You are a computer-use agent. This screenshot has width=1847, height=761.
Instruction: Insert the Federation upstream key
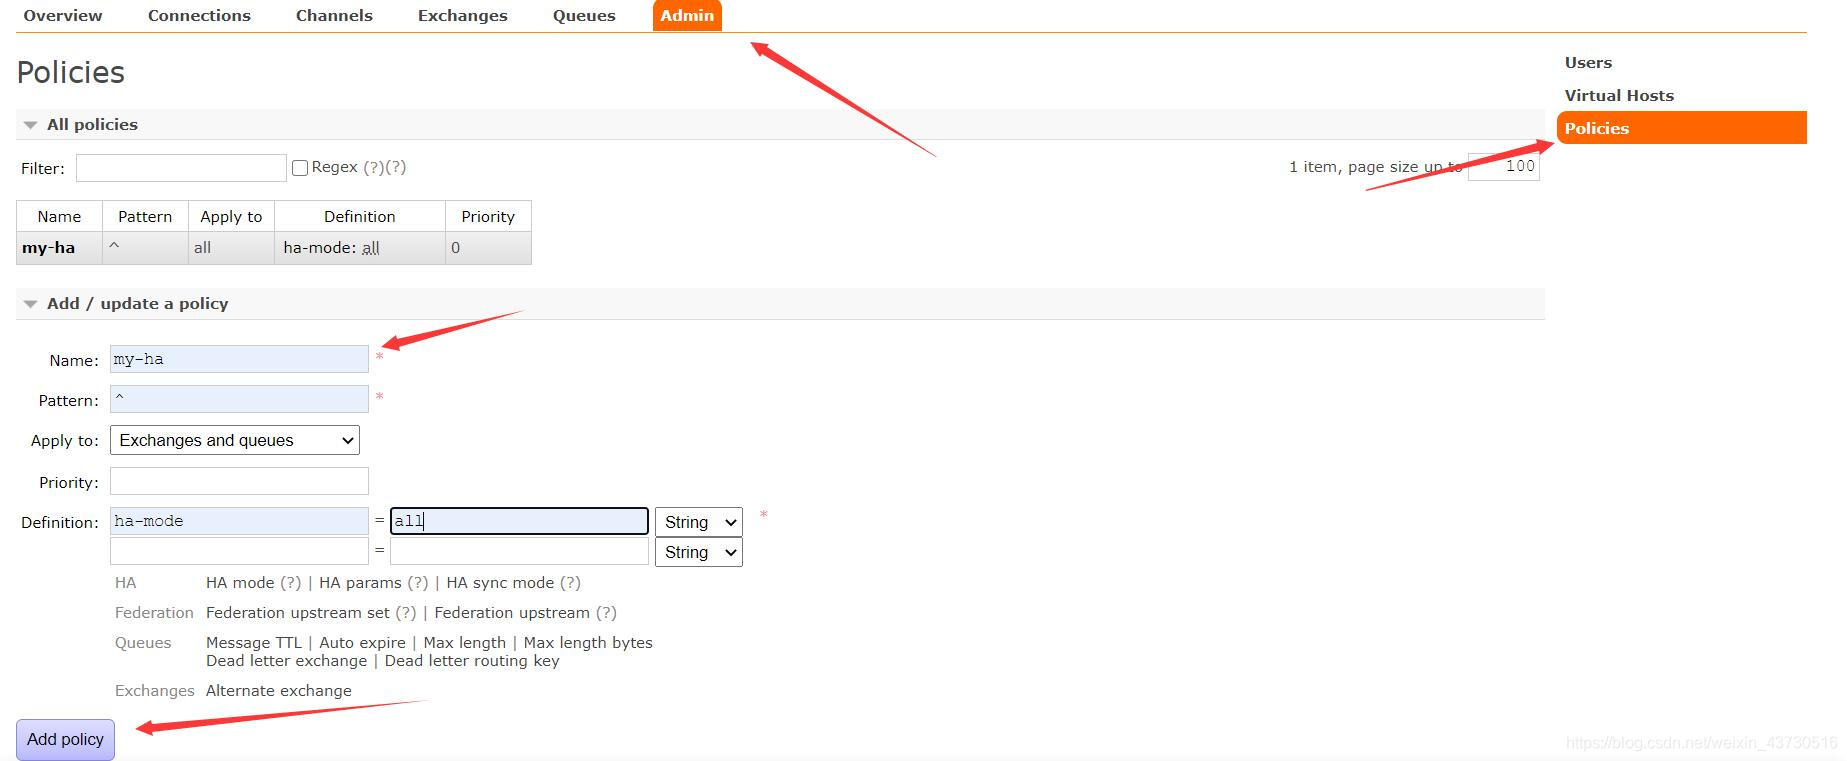point(512,613)
